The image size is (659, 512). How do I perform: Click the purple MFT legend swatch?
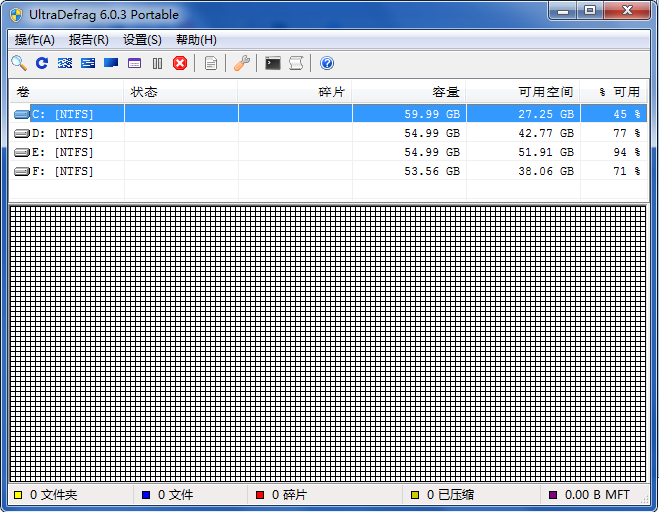pyautogui.click(x=553, y=495)
